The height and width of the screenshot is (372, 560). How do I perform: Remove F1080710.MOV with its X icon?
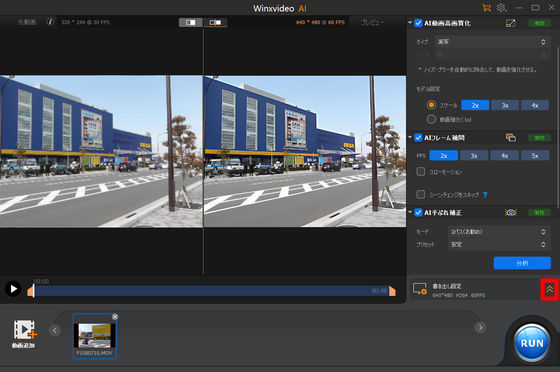(115, 317)
